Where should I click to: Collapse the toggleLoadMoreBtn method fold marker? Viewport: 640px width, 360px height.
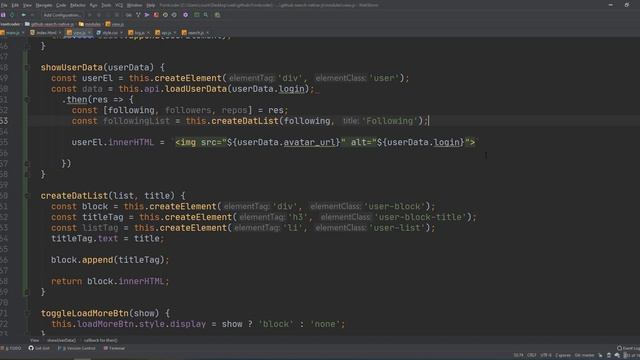(27, 313)
